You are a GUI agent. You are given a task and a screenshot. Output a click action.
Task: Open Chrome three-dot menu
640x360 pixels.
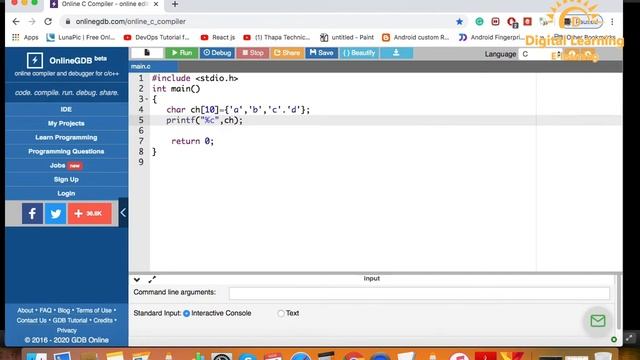click(x=612, y=22)
